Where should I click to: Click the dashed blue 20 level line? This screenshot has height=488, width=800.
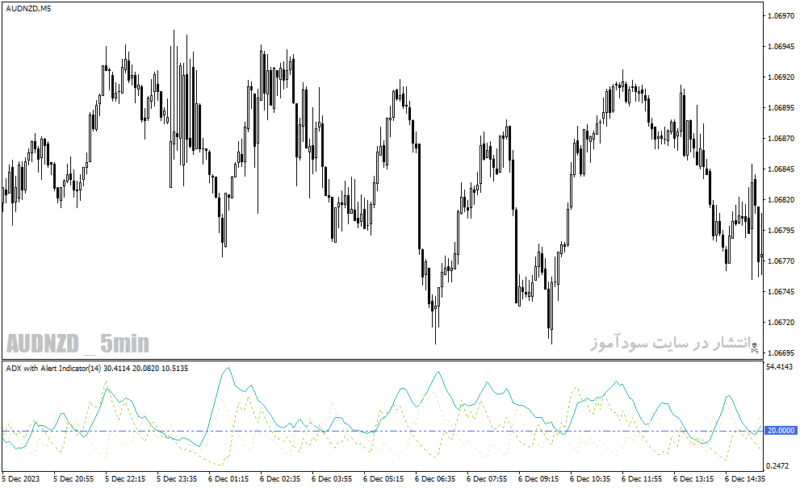coord(383,431)
